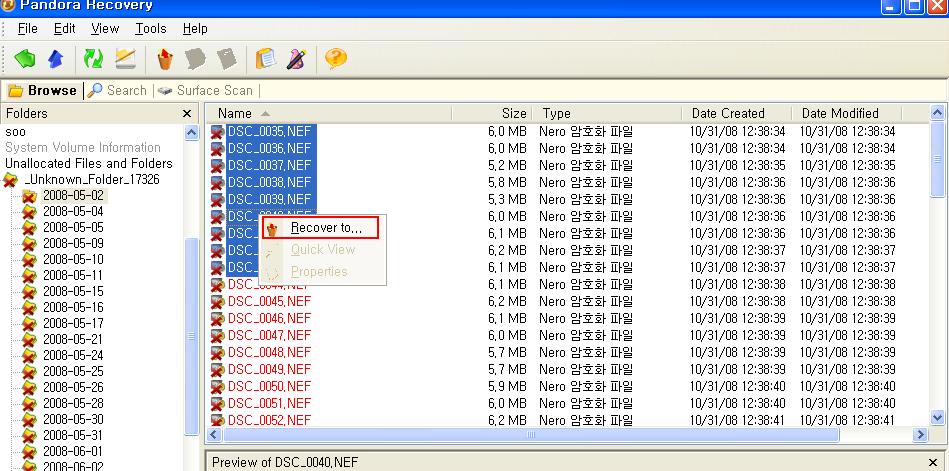Image resolution: width=949 pixels, height=471 pixels.
Task: Click the Folders panel vertical scrollbar thumb
Action: pos(191,336)
